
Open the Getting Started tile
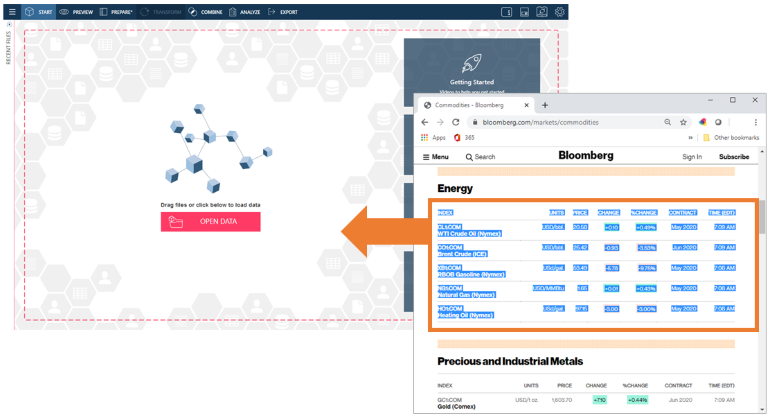click(472, 71)
